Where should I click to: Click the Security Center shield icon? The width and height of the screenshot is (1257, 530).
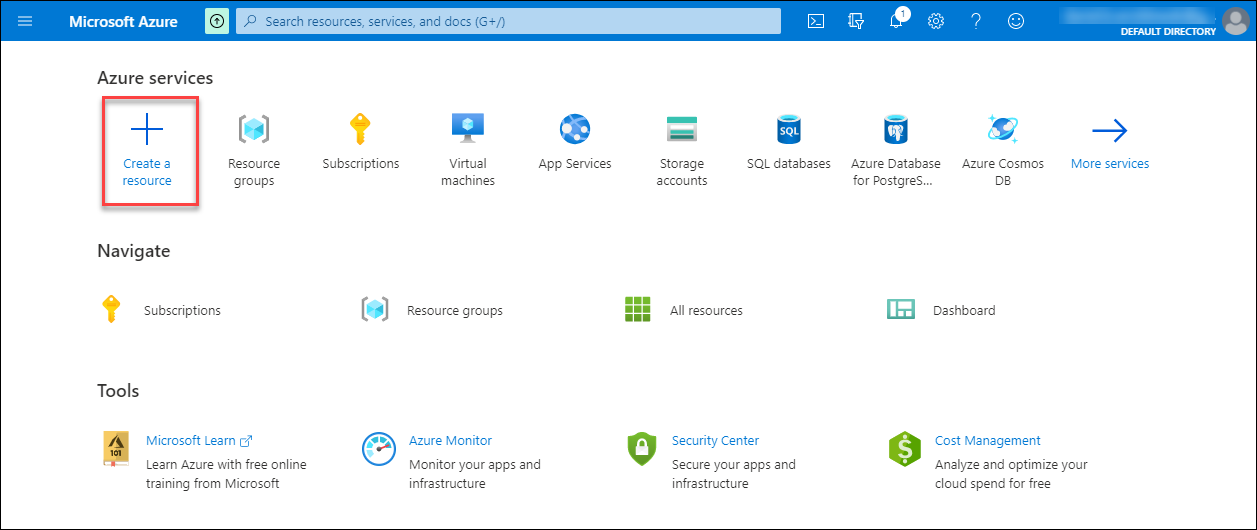pos(640,449)
